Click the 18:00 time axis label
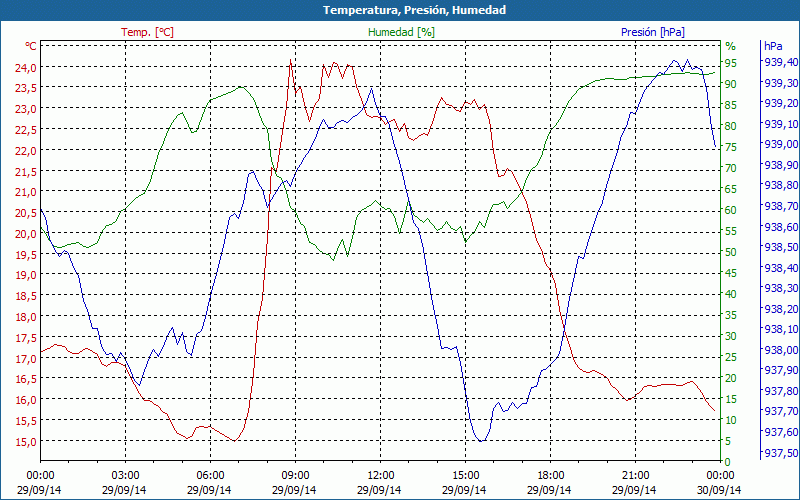800x500 pixels. coord(550,475)
